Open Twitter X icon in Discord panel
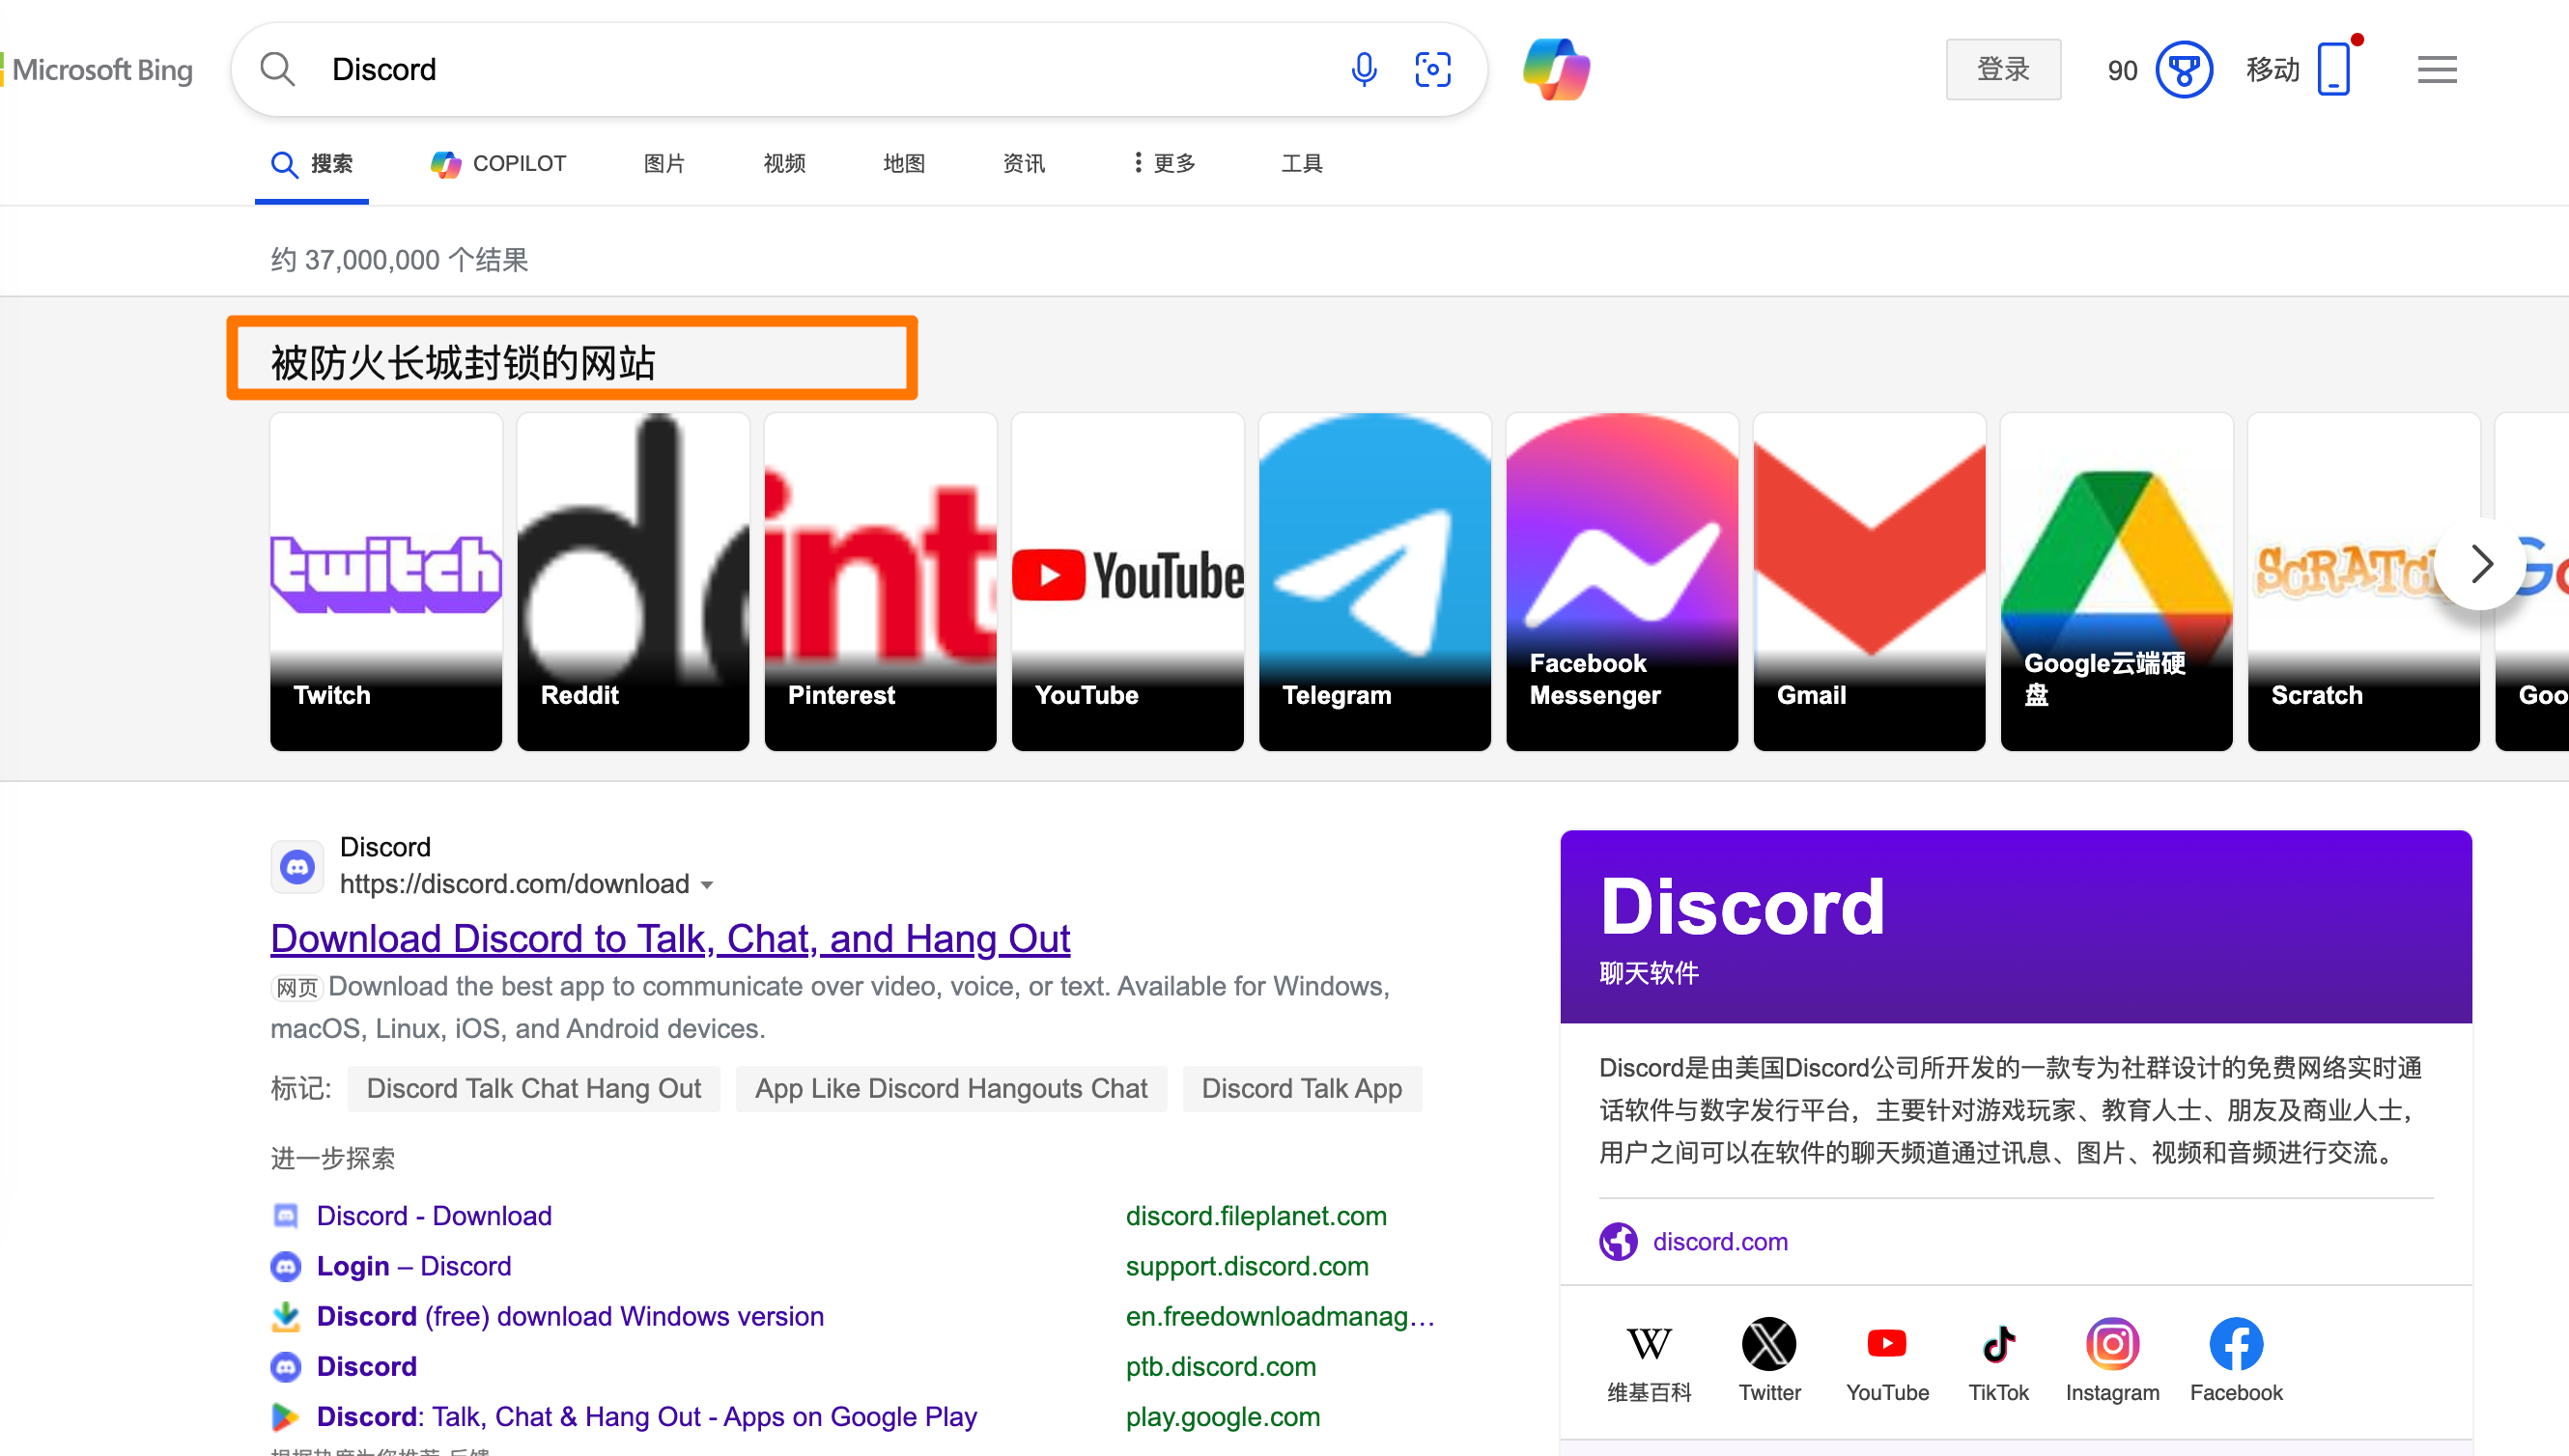Image resolution: width=2569 pixels, height=1456 pixels. (1768, 1343)
